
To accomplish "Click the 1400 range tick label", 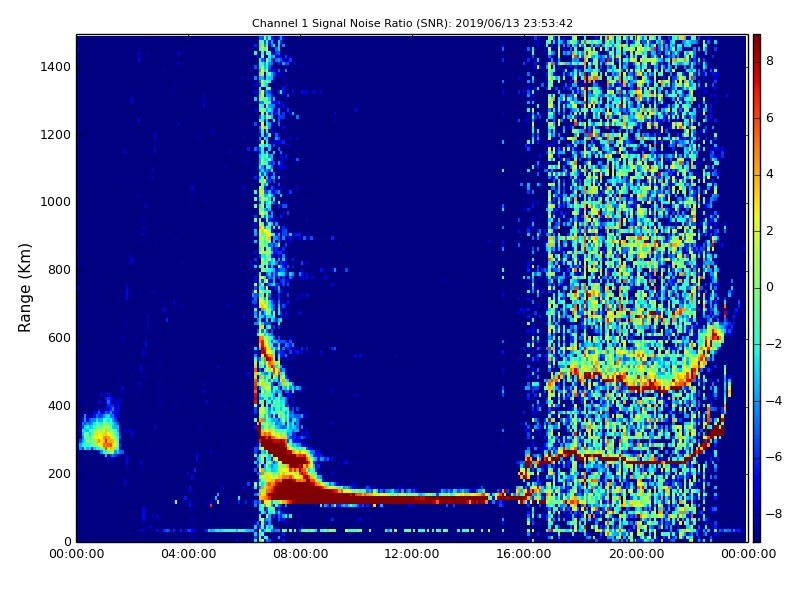I will point(56,67).
